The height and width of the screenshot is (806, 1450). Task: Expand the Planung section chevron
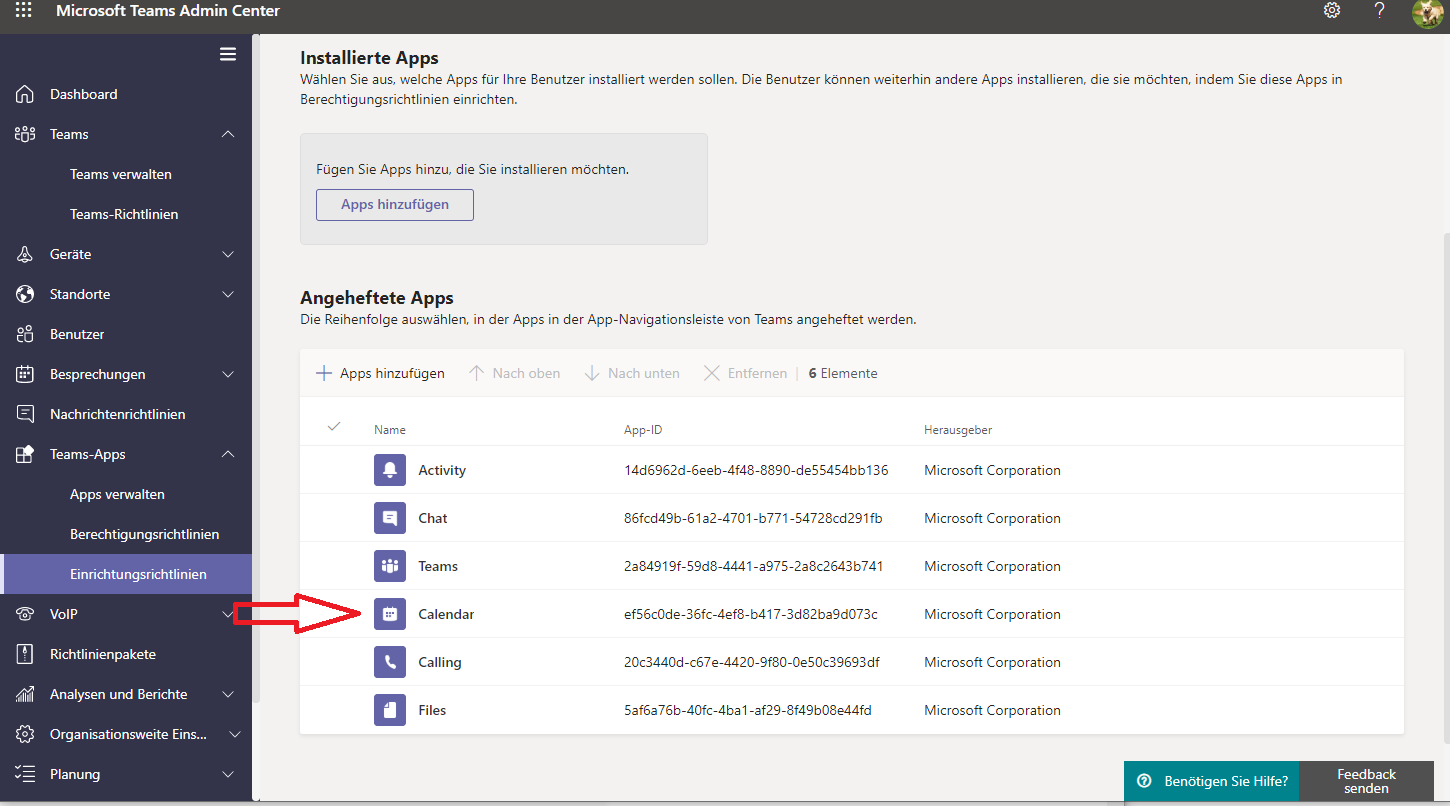(228, 774)
